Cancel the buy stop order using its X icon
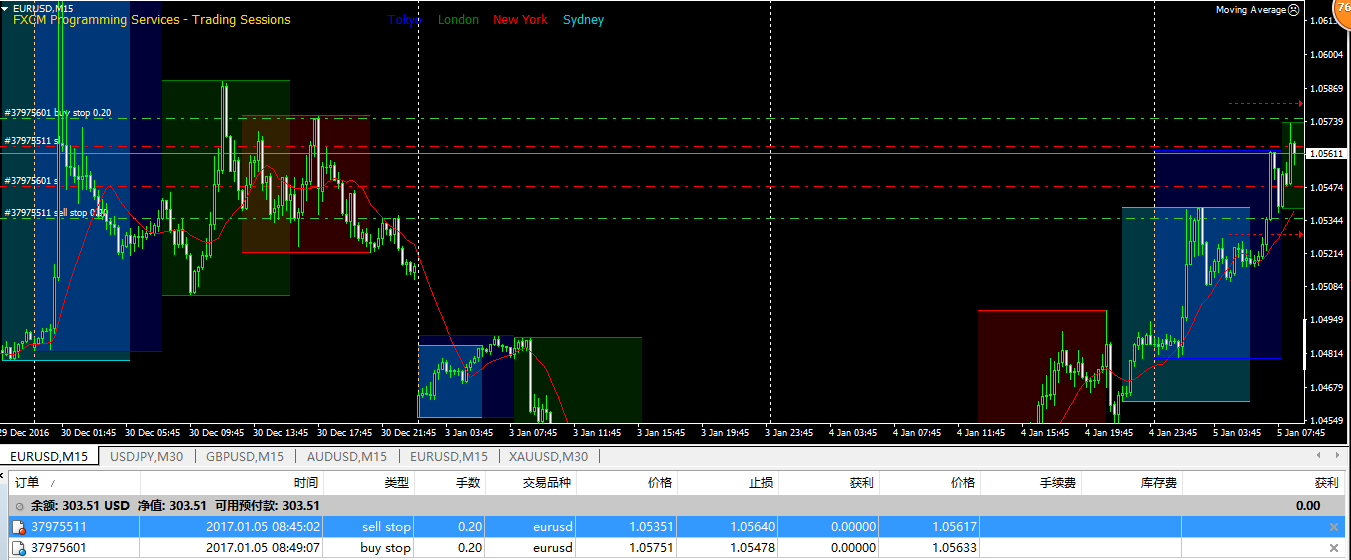 click(1332, 548)
